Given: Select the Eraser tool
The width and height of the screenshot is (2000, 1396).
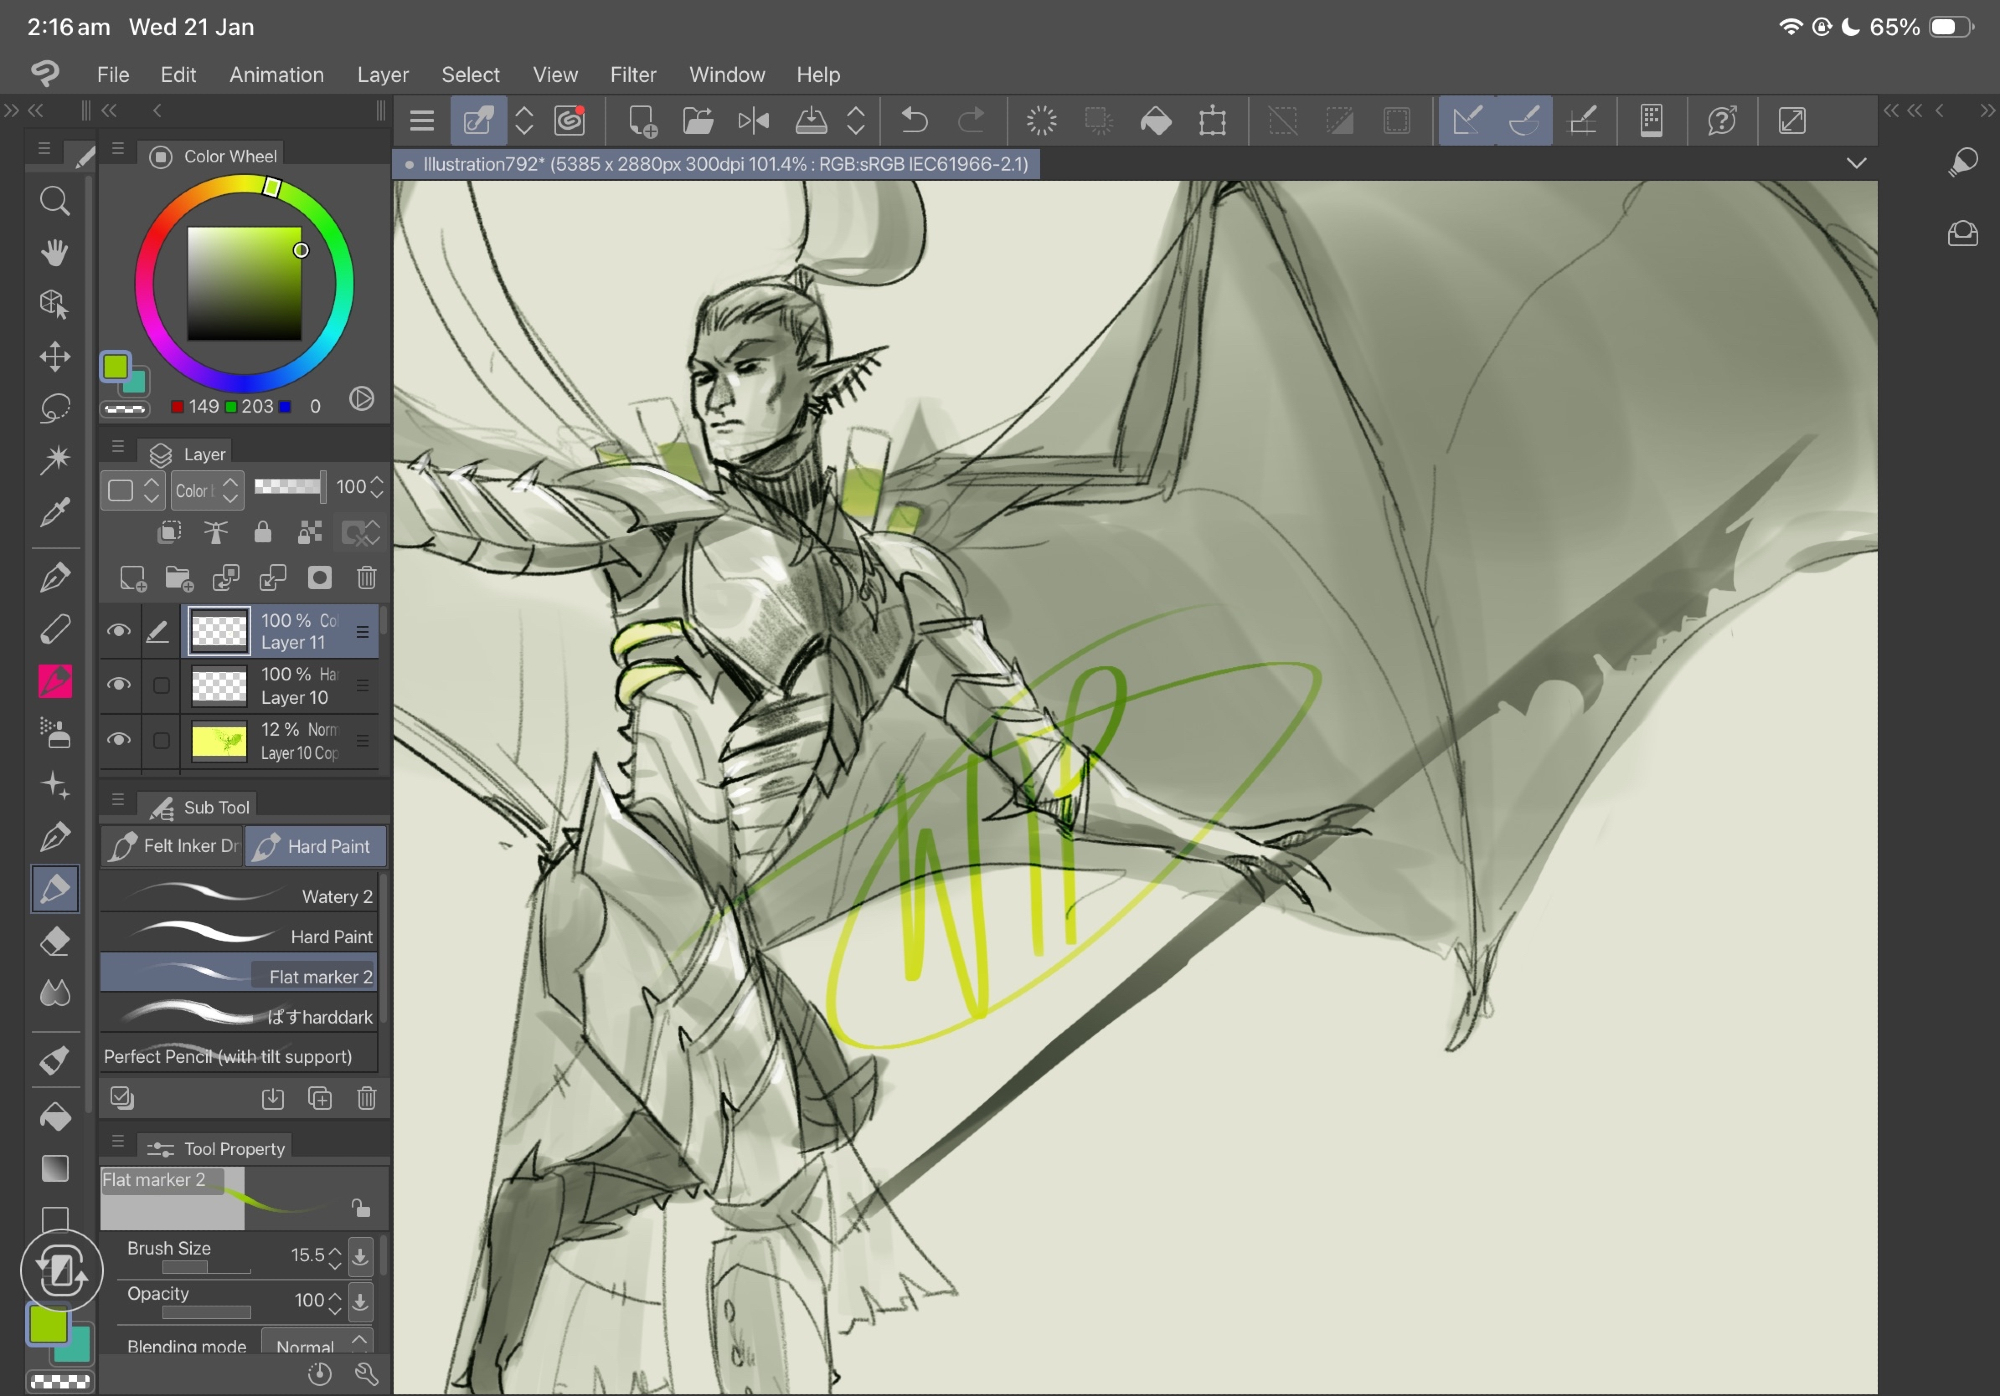Looking at the screenshot, I should point(54,941).
